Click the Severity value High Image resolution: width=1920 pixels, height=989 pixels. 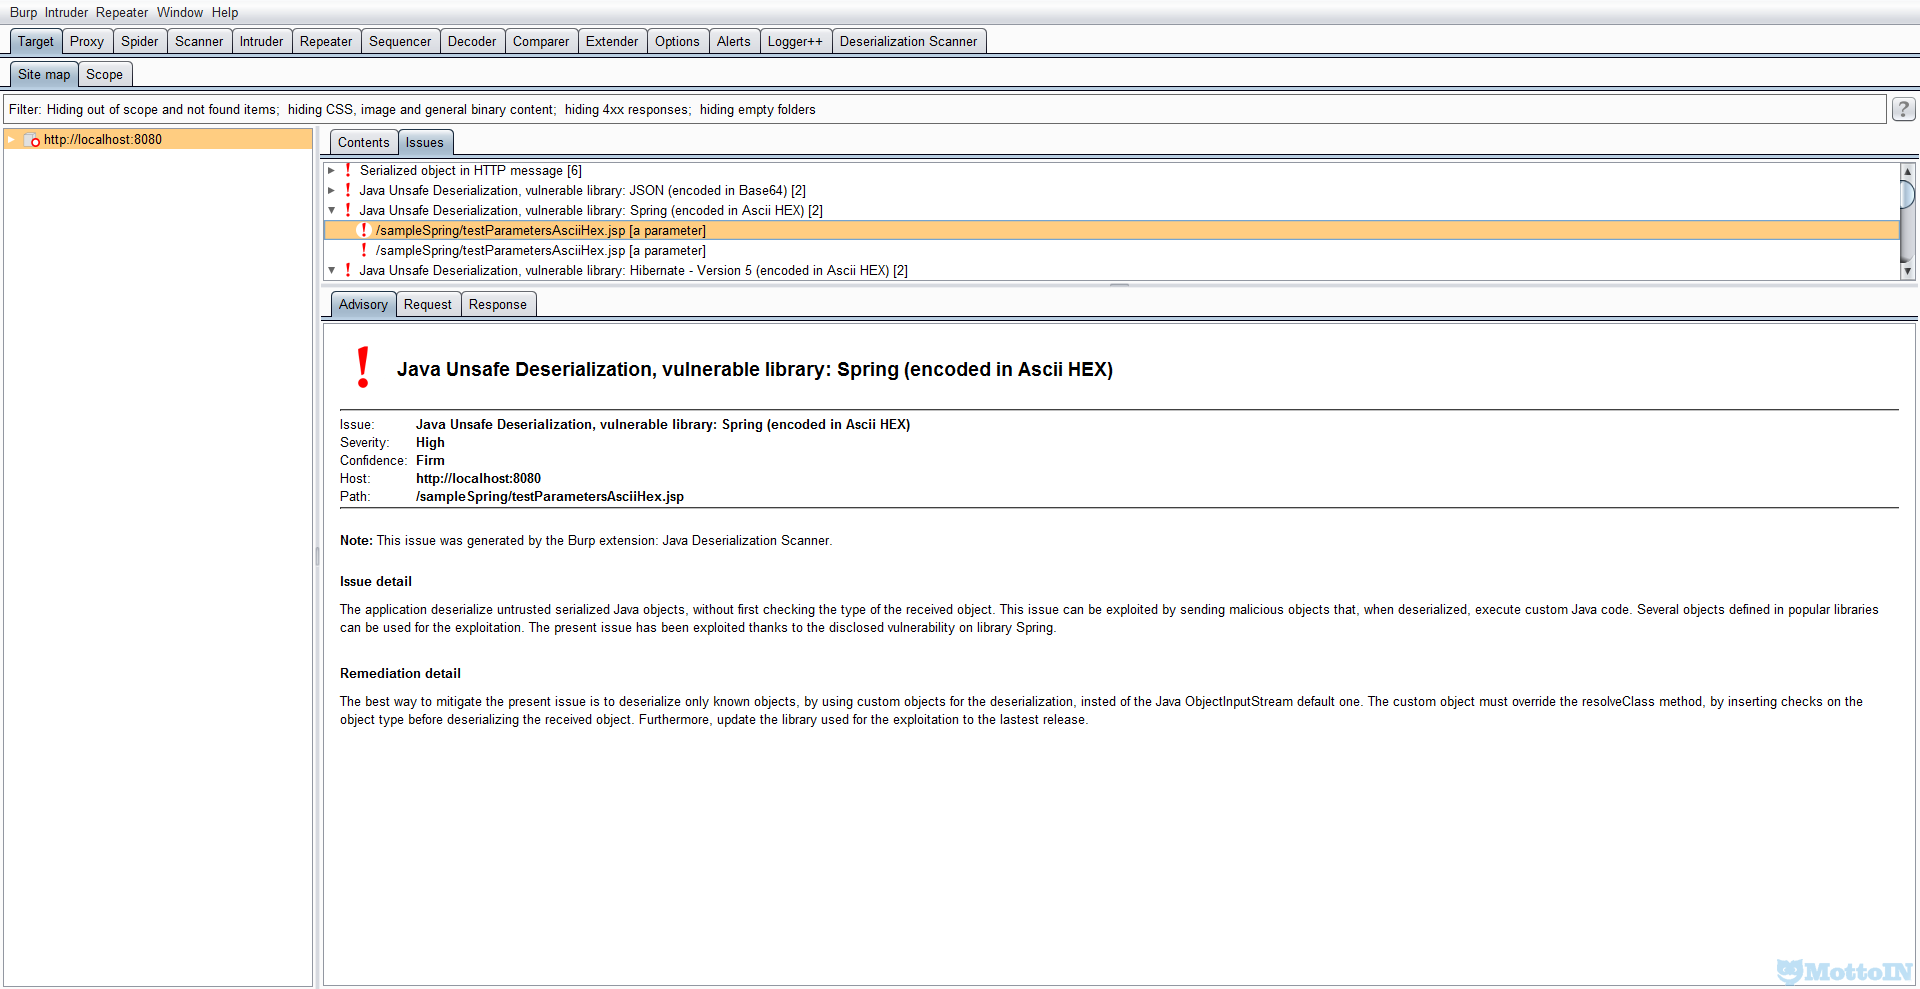pos(430,442)
